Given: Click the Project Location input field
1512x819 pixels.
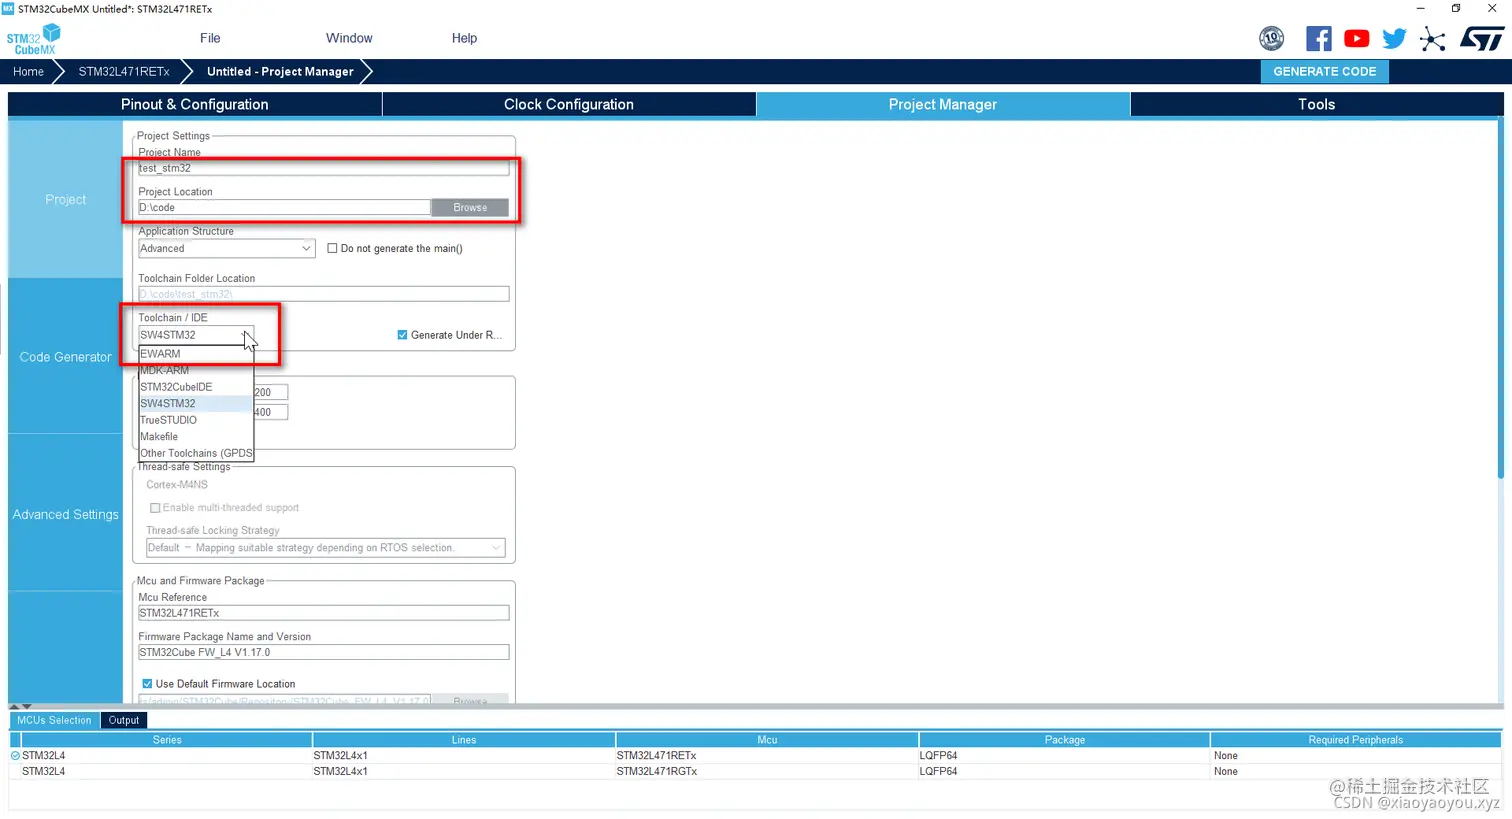Looking at the screenshot, I should pyautogui.click(x=284, y=208).
